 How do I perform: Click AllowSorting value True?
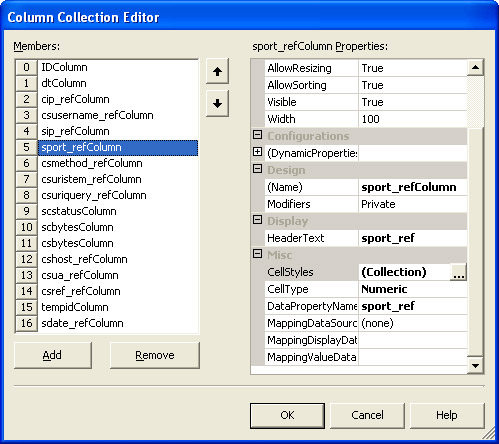(x=413, y=85)
